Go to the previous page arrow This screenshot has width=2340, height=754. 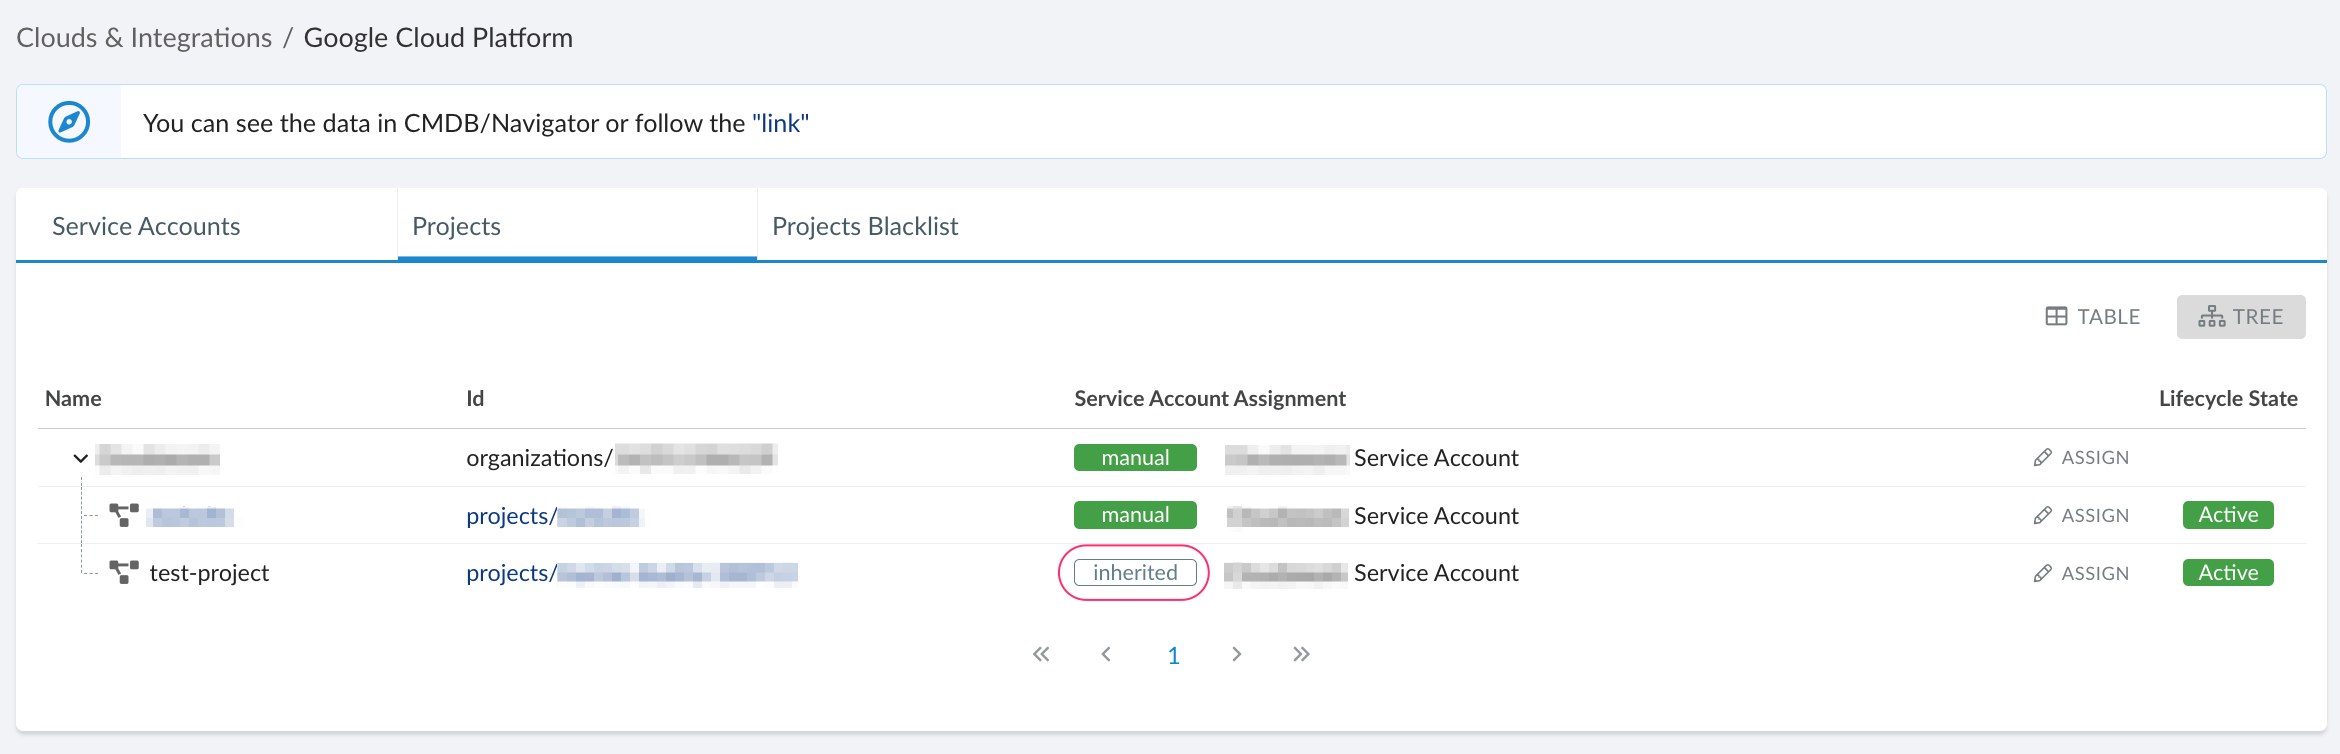[1106, 654]
